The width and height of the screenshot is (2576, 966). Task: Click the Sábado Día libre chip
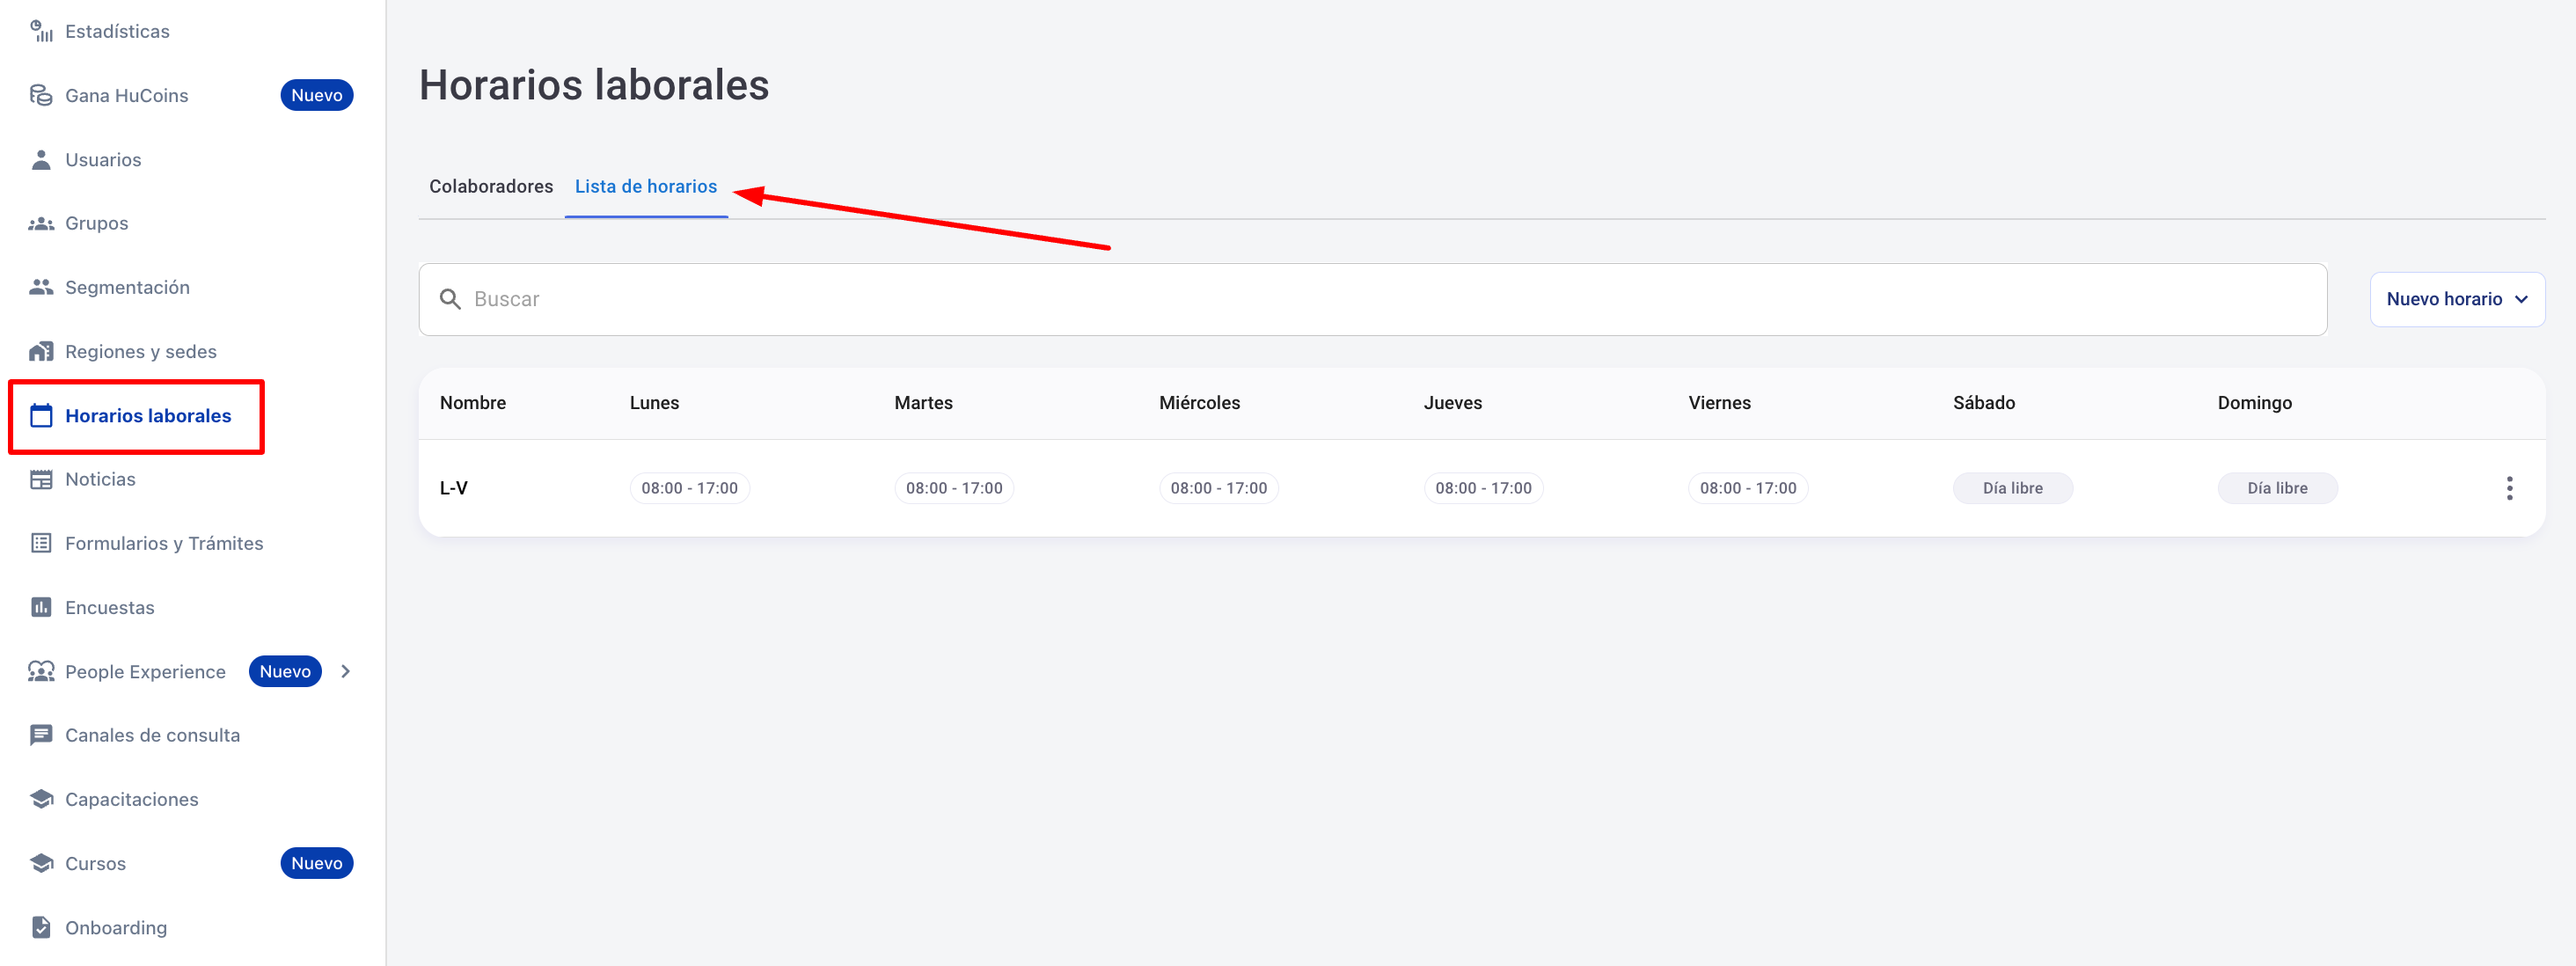[2012, 488]
